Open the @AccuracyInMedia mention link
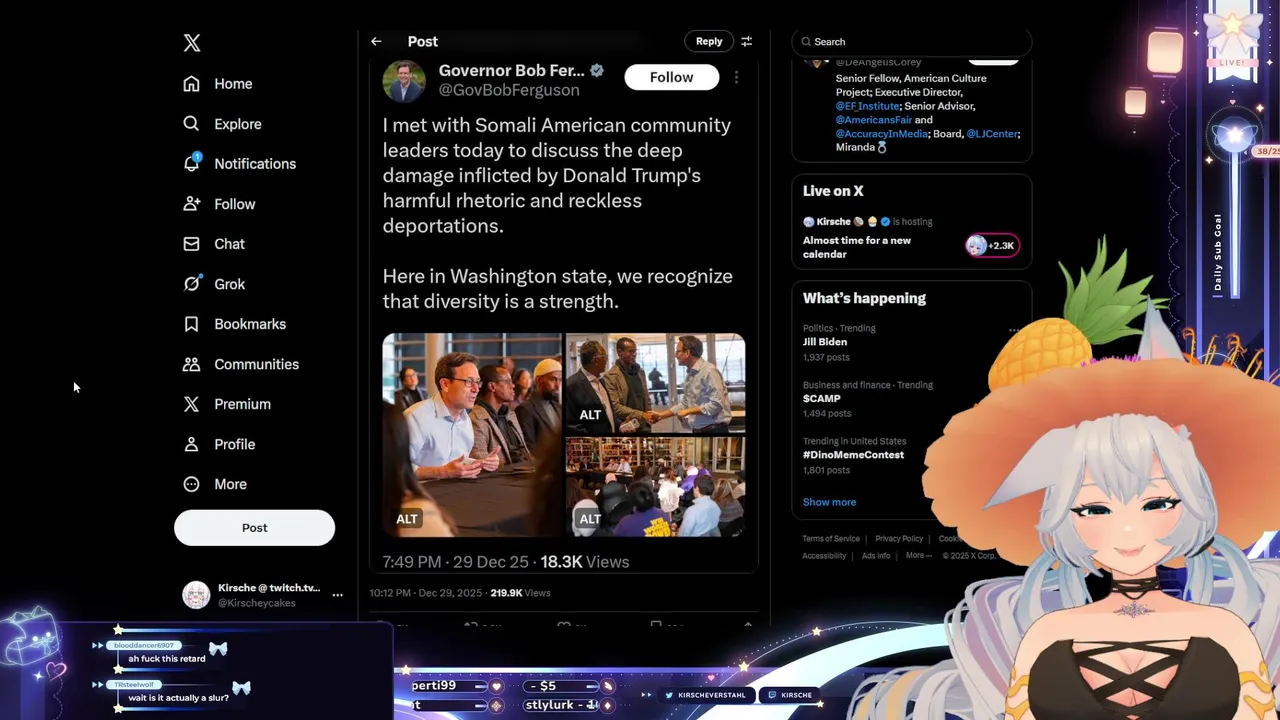1280x720 pixels. tap(882, 134)
